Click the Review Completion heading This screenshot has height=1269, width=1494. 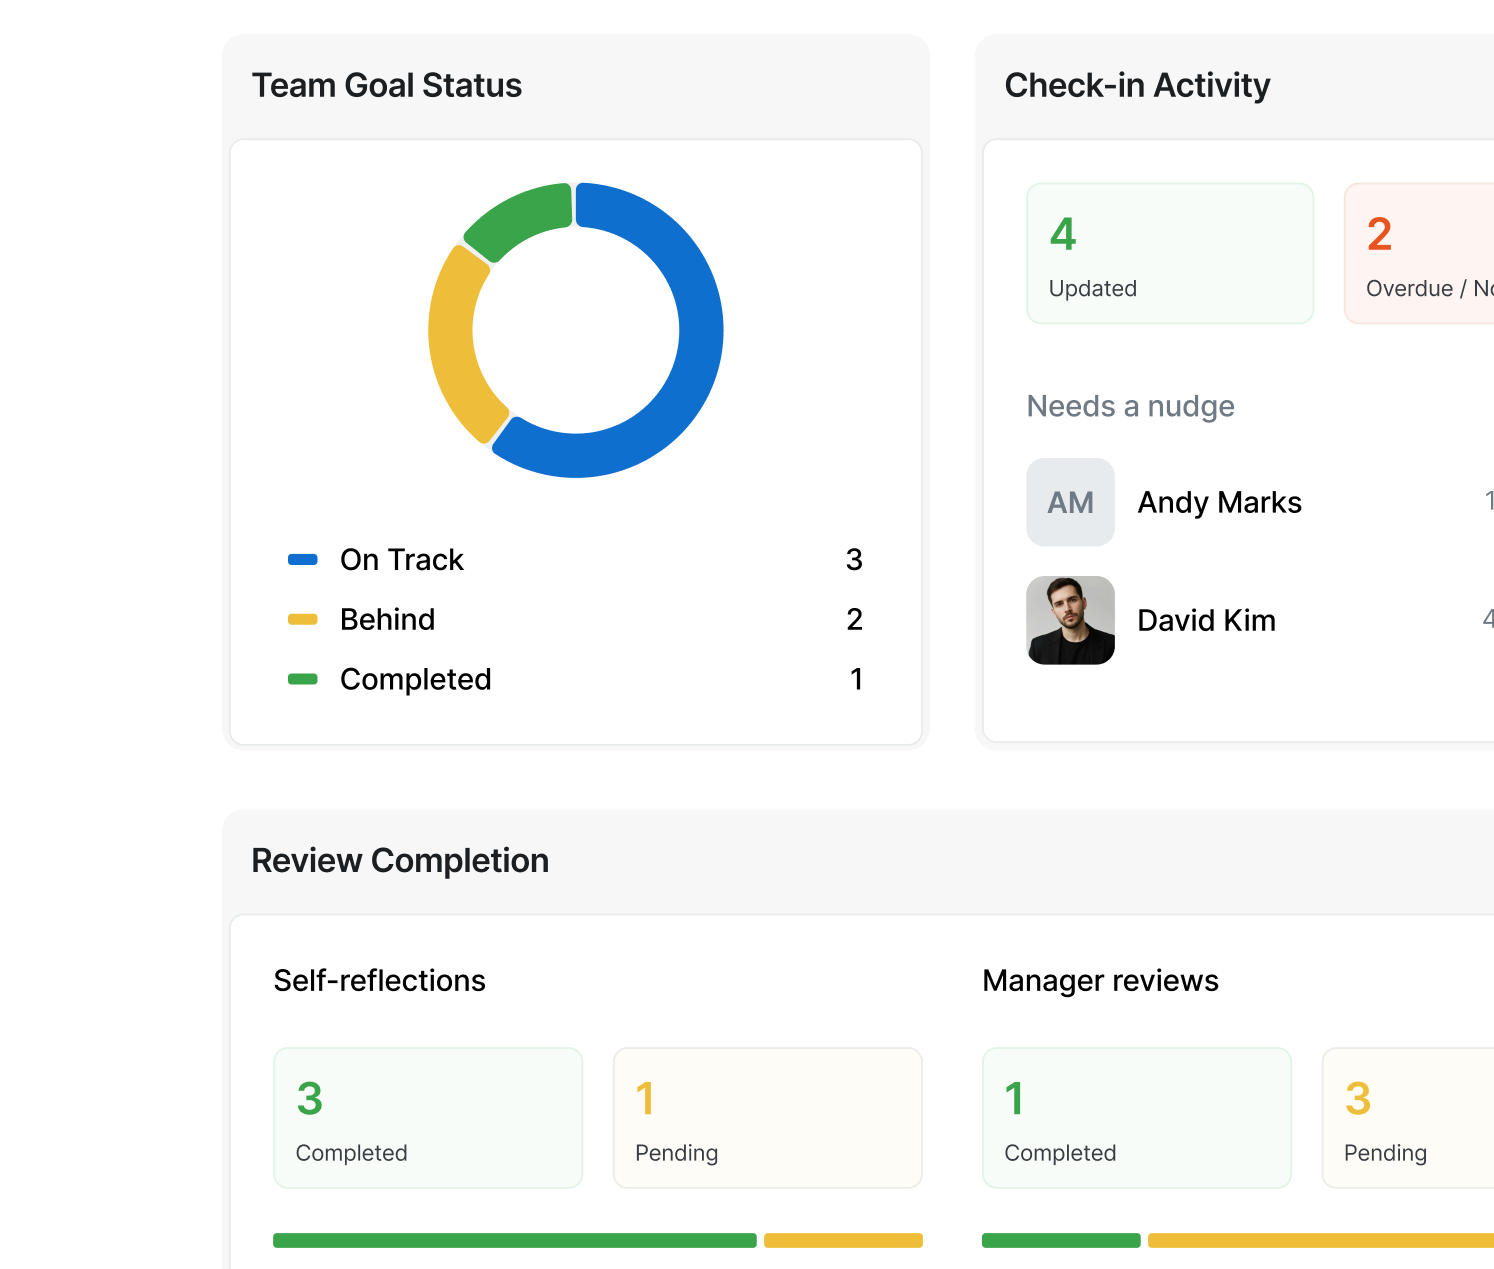coord(400,860)
